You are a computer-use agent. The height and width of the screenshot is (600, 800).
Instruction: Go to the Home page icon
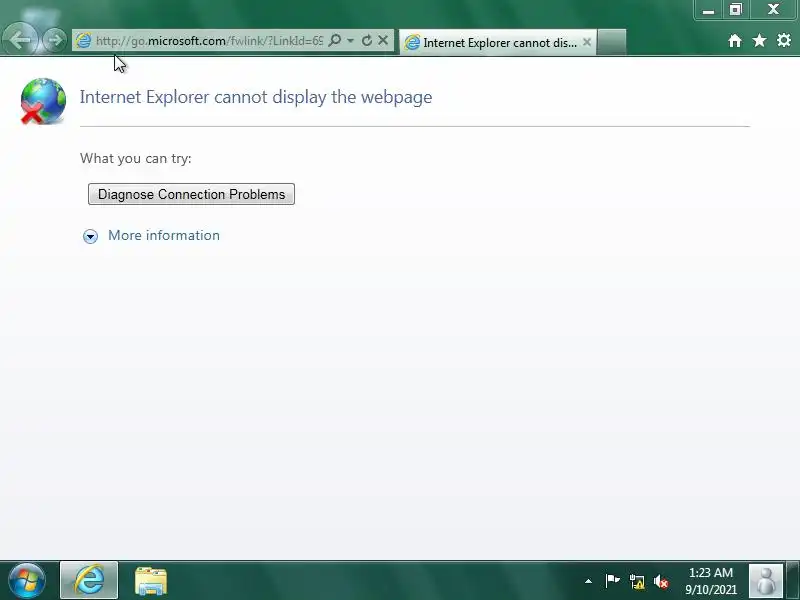click(735, 40)
